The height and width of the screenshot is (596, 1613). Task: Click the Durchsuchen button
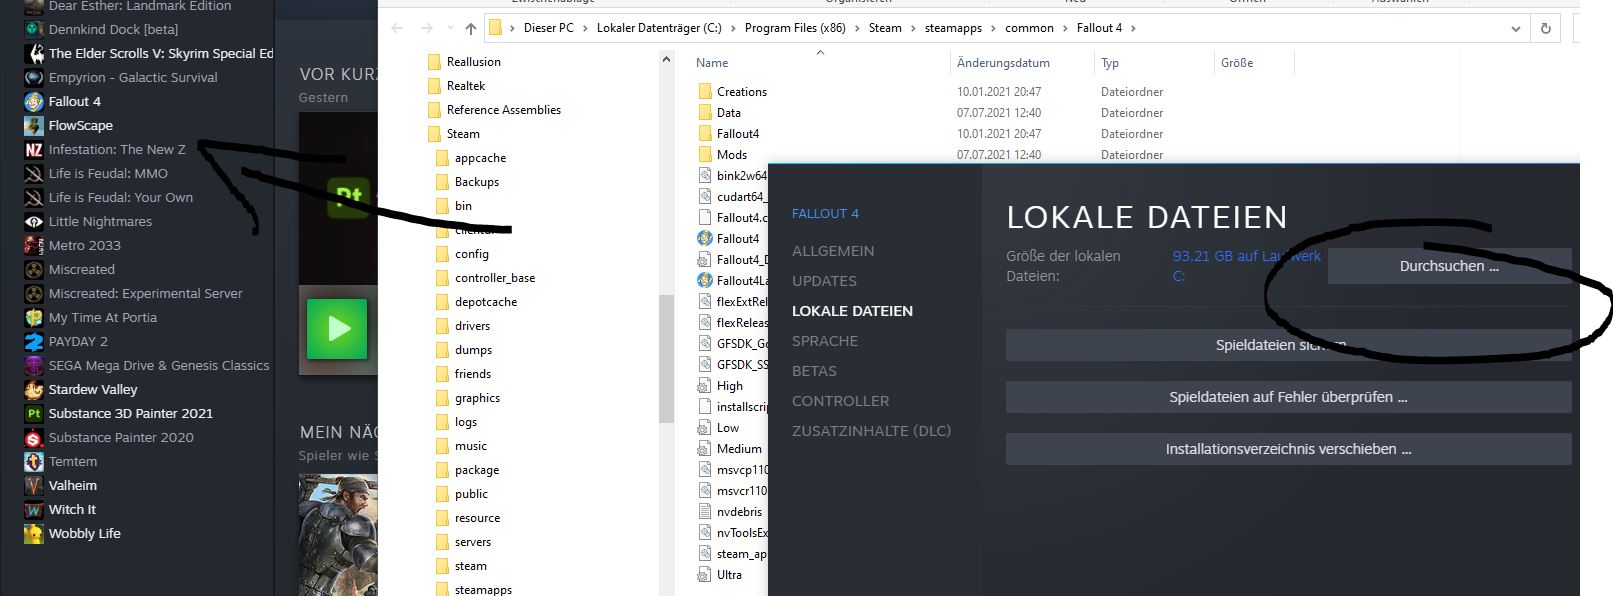pos(1449,266)
